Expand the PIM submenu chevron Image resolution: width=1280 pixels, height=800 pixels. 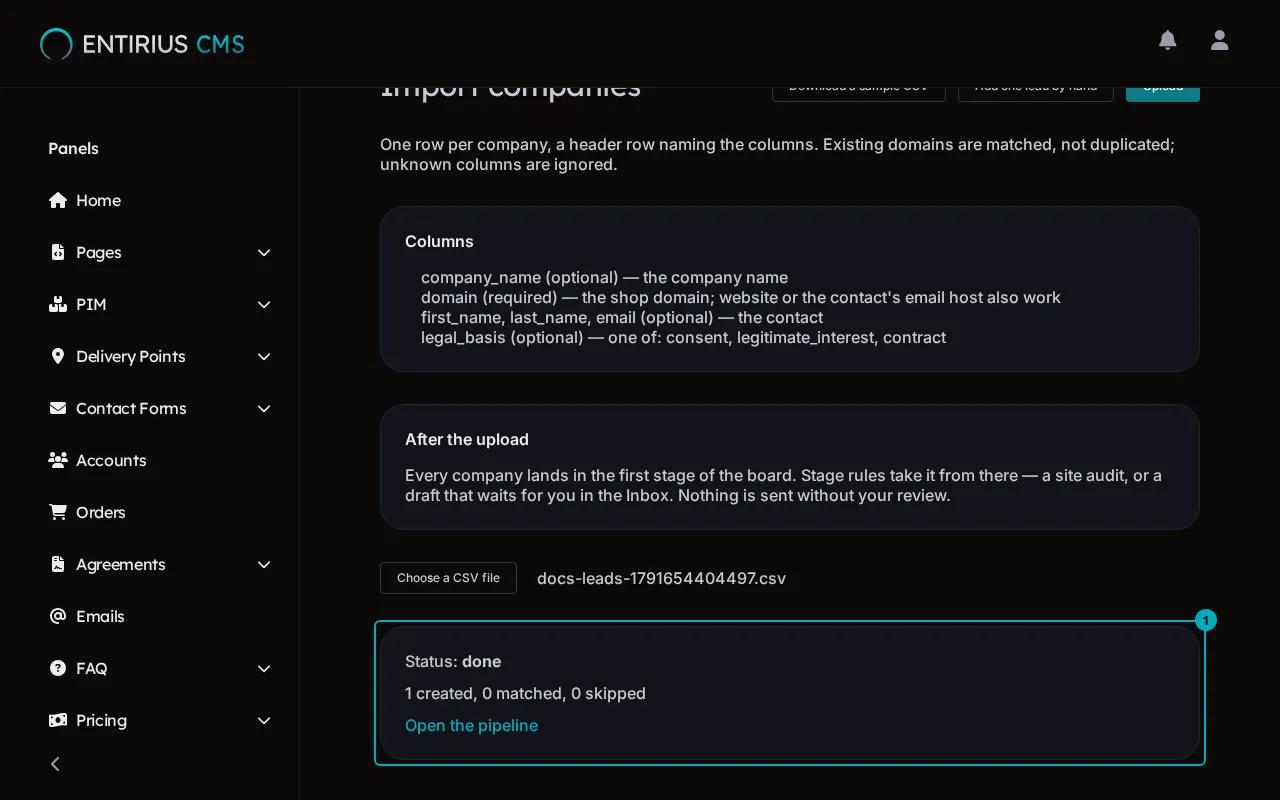264,304
